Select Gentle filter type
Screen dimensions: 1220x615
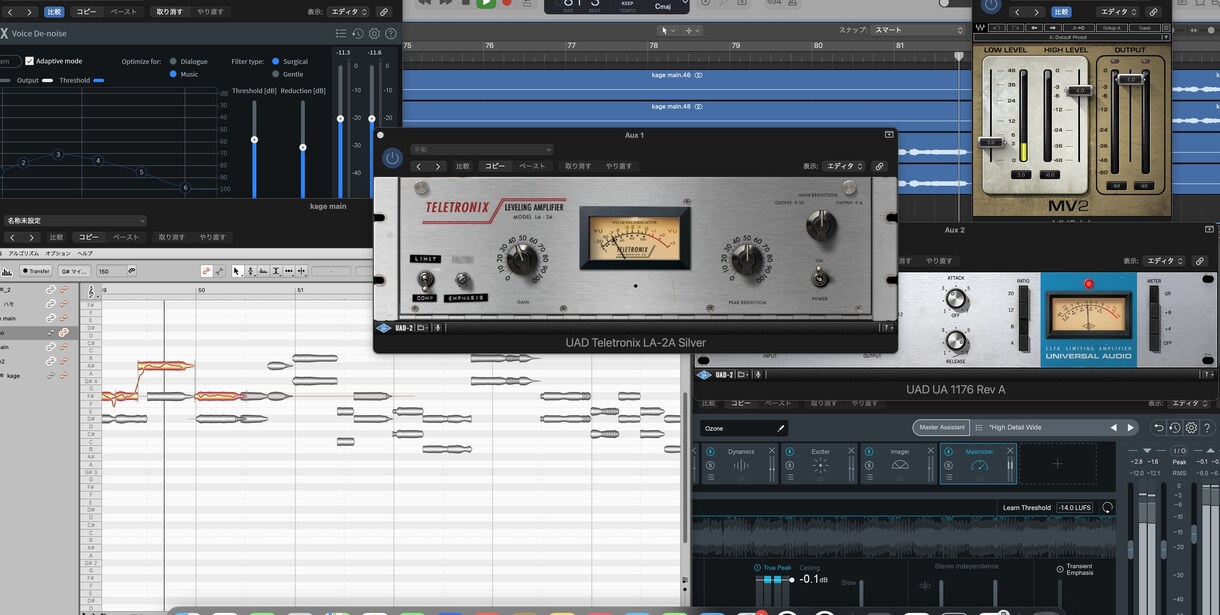click(276, 74)
